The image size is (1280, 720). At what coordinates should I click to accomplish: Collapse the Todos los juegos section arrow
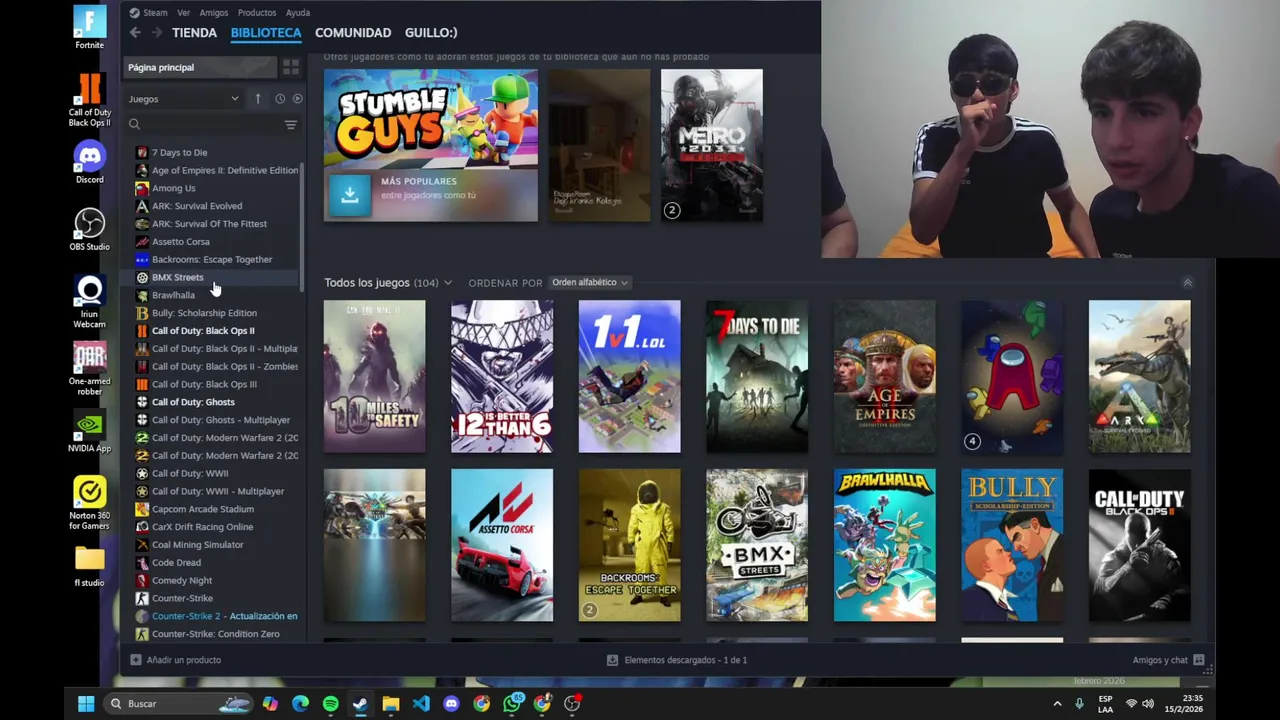(x=1188, y=283)
